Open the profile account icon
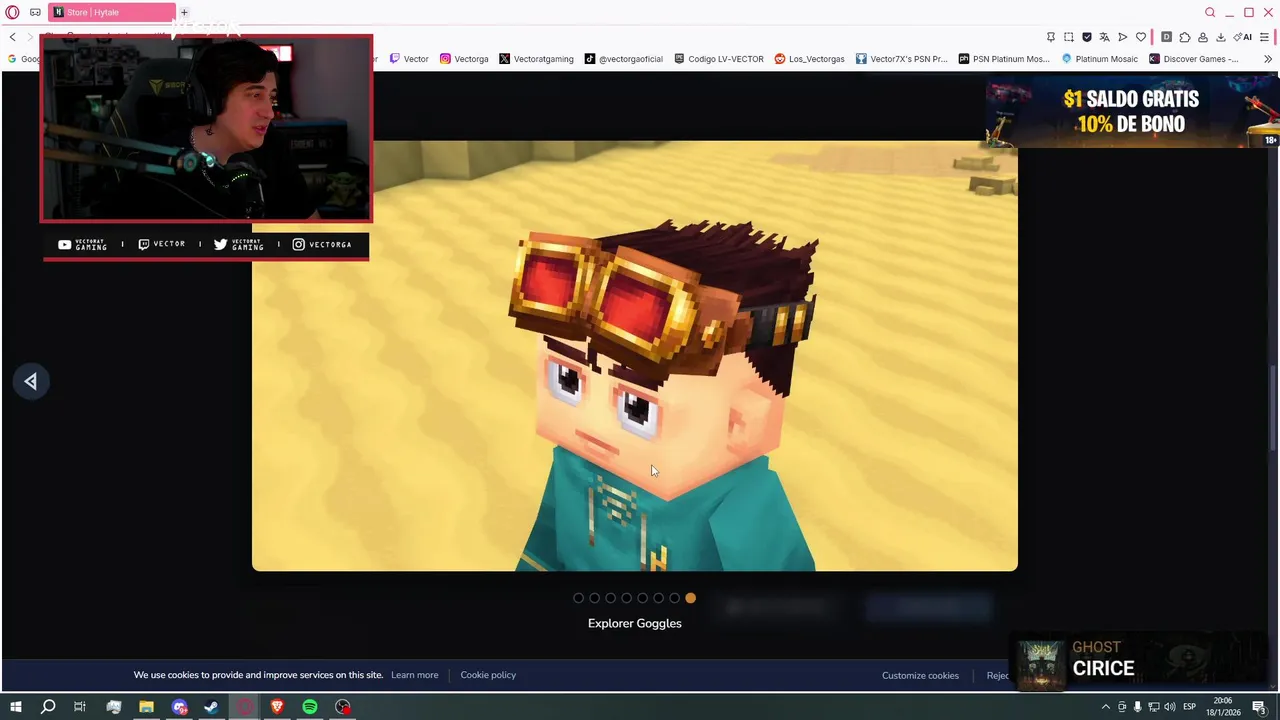 coord(1202,37)
